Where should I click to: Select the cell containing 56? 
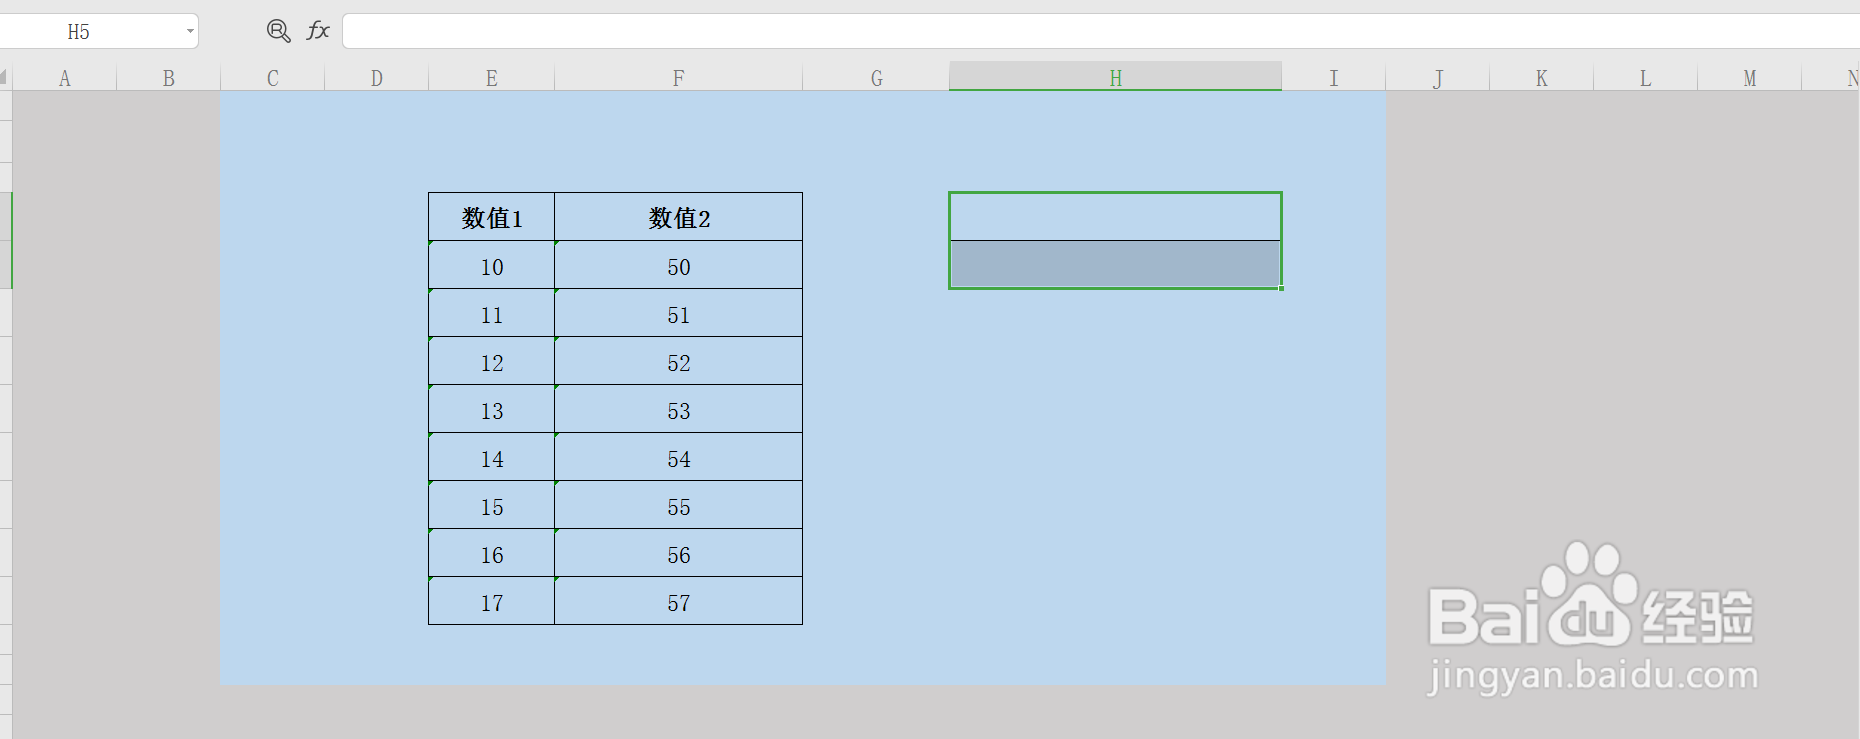pyautogui.click(x=679, y=553)
